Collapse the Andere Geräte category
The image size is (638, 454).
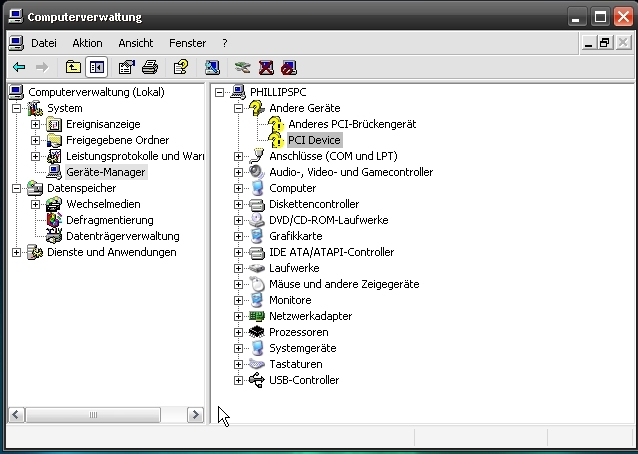point(238,108)
